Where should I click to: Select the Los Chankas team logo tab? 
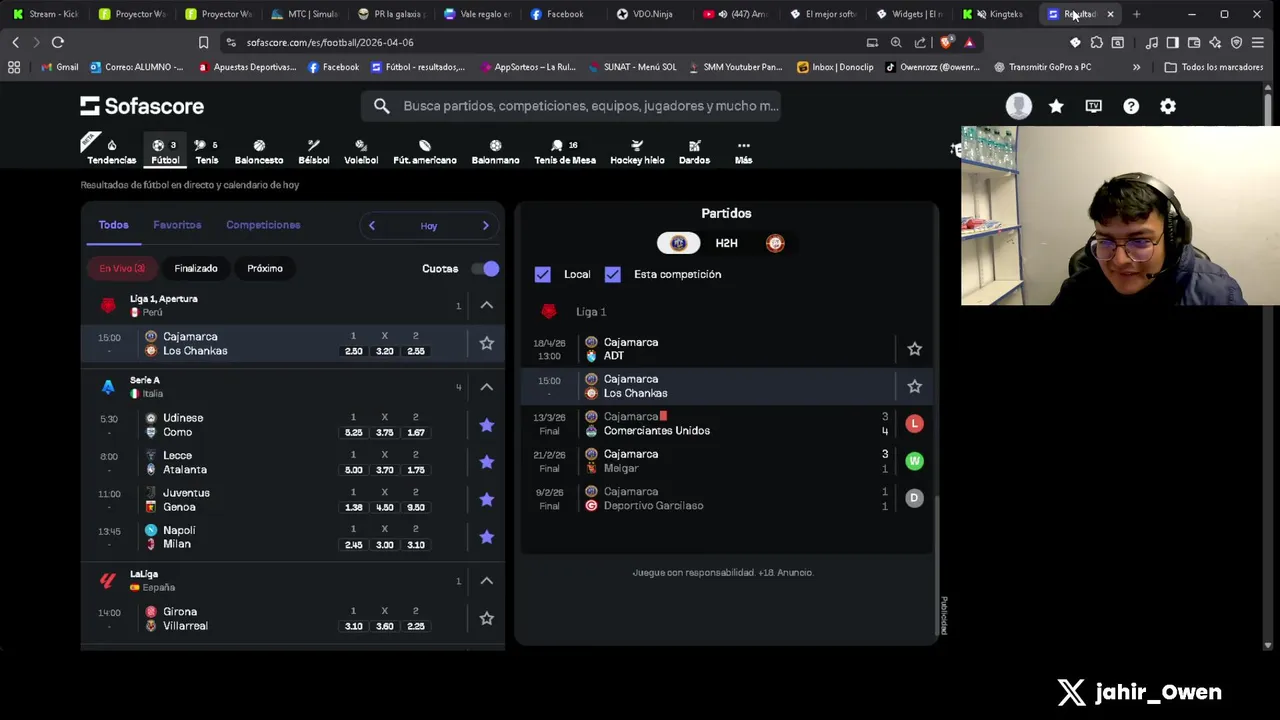775,243
